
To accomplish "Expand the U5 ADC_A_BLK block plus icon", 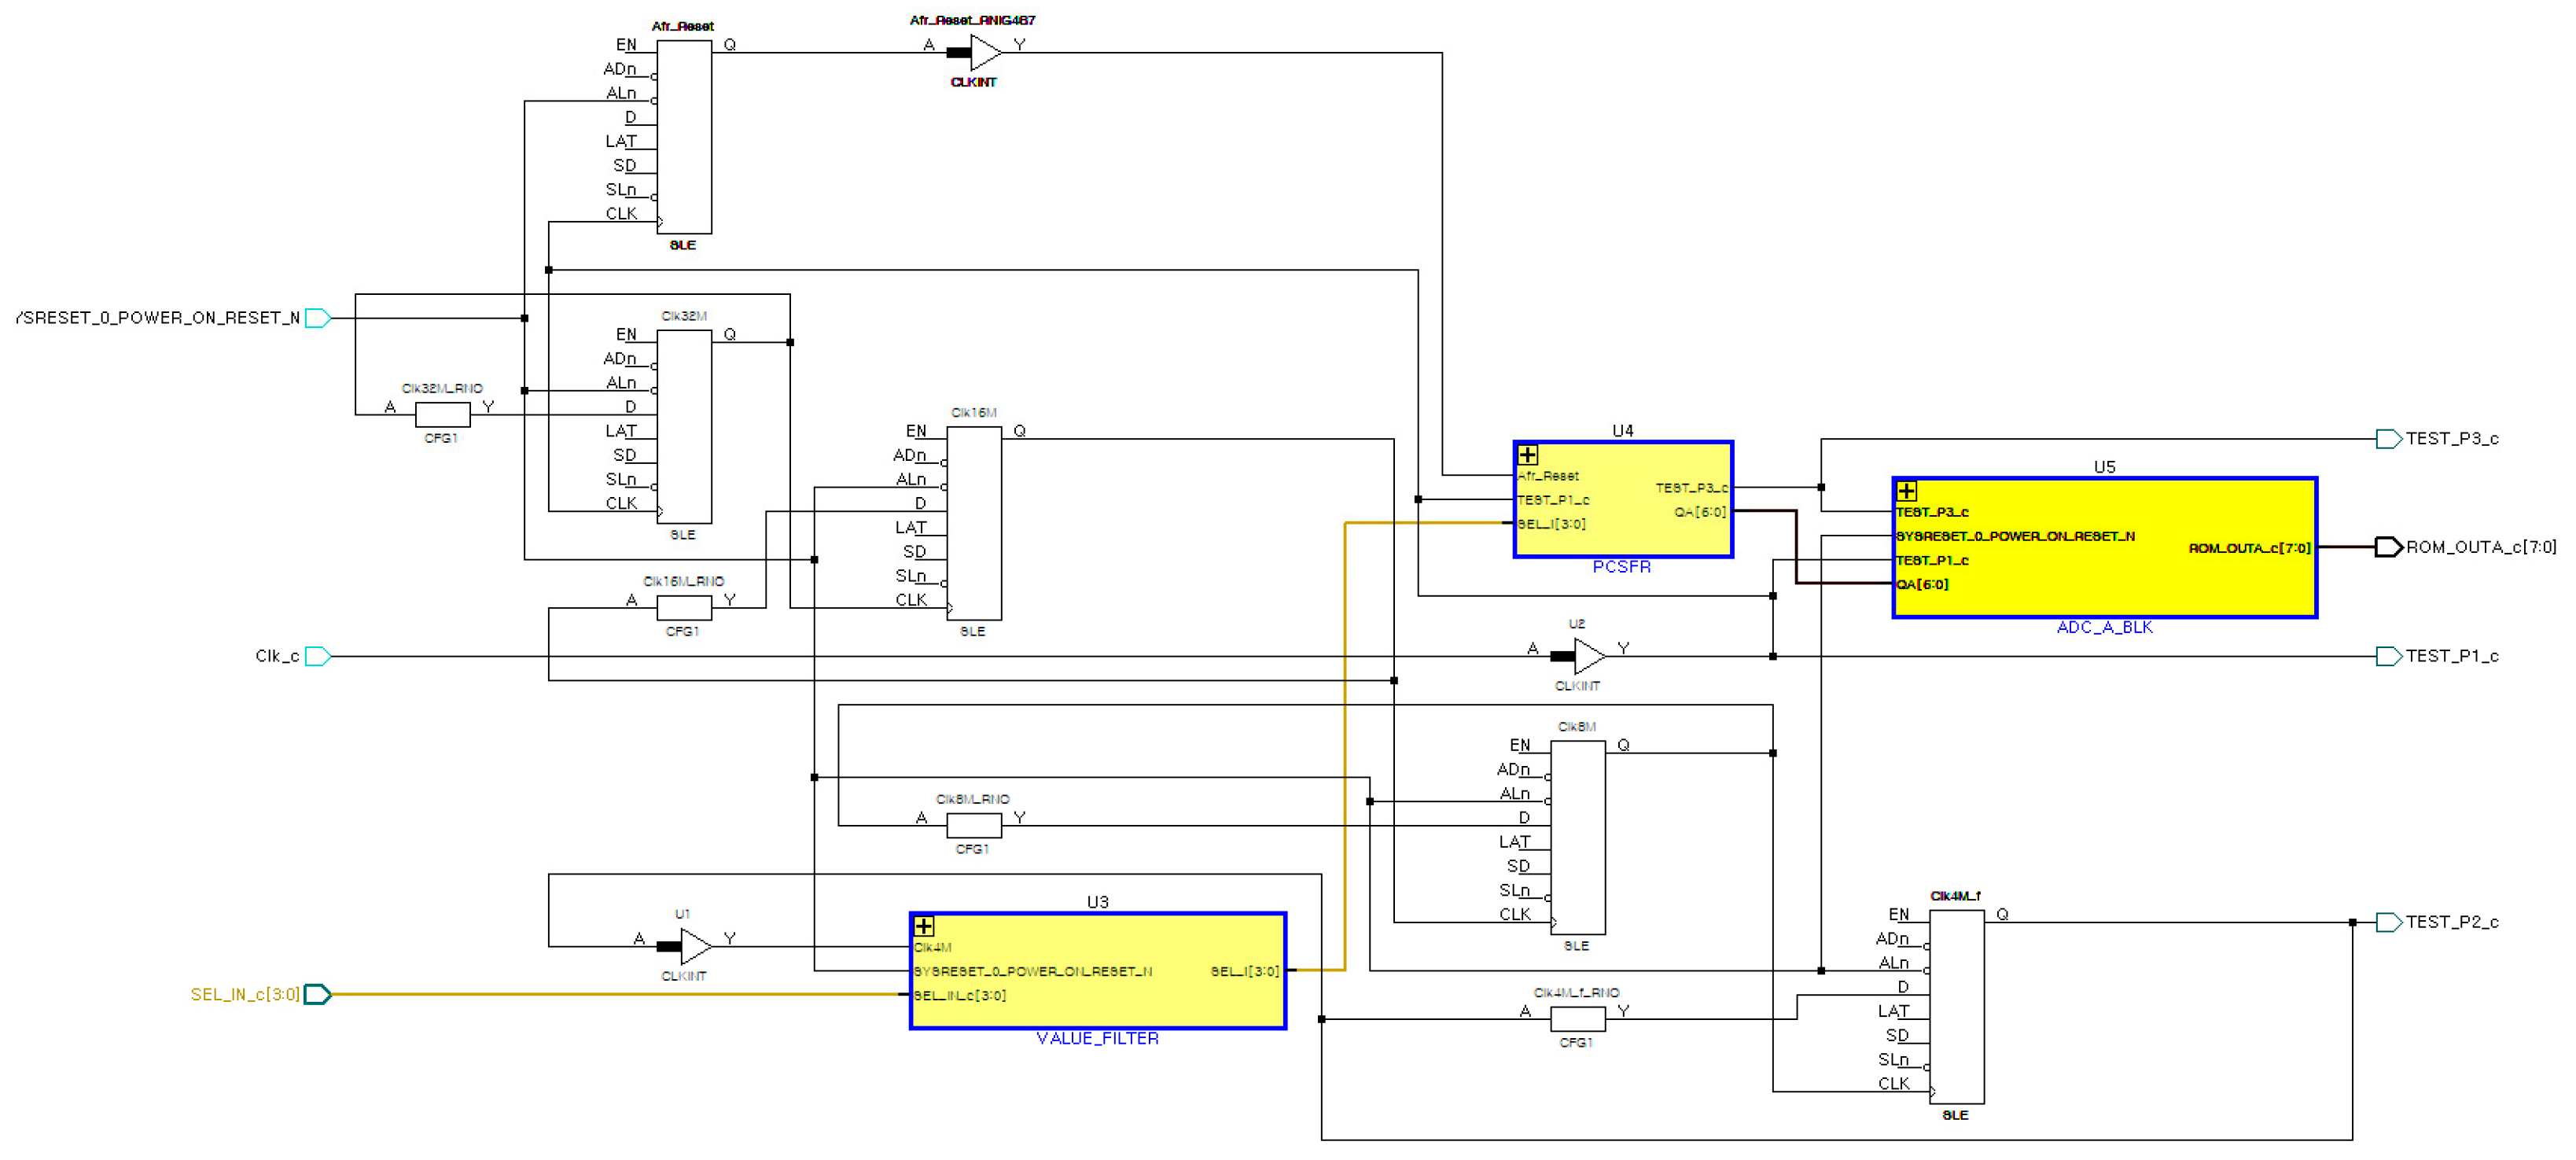I will 1906,491.
